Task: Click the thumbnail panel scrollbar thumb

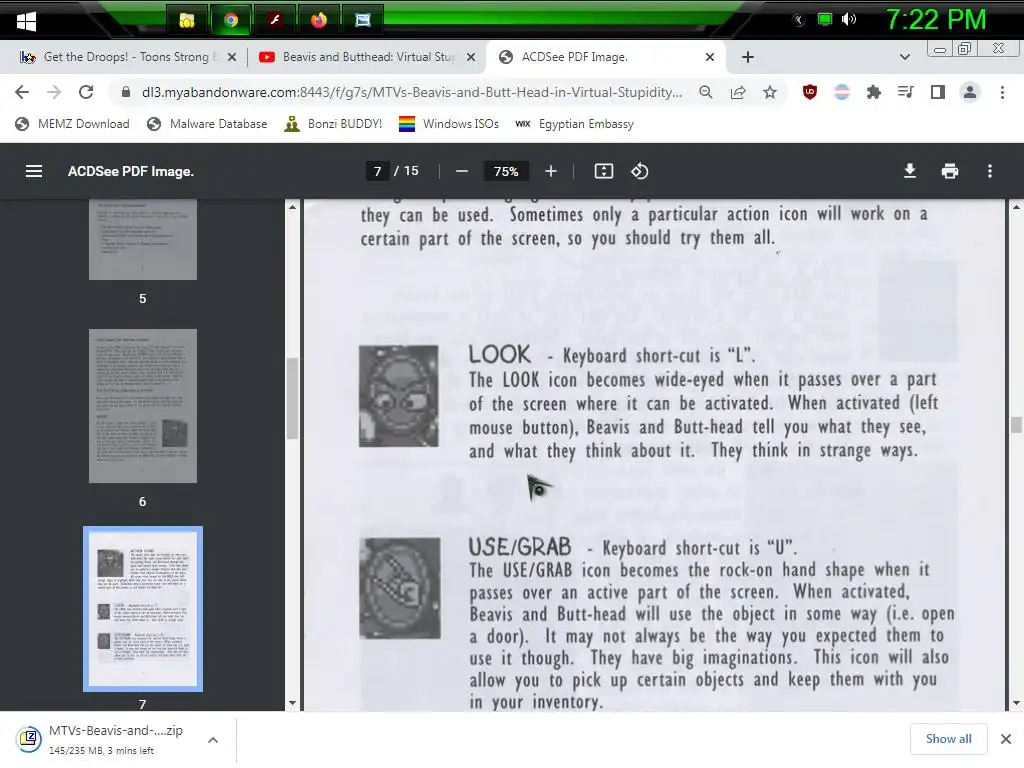Action: [292, 398]
